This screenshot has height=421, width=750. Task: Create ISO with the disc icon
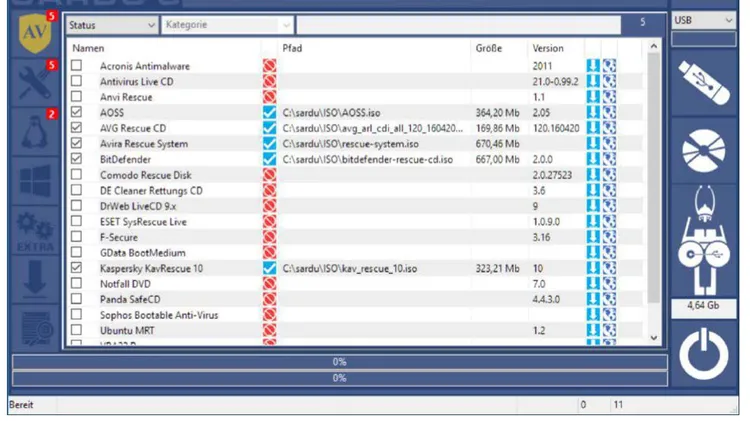click(704, 151)
